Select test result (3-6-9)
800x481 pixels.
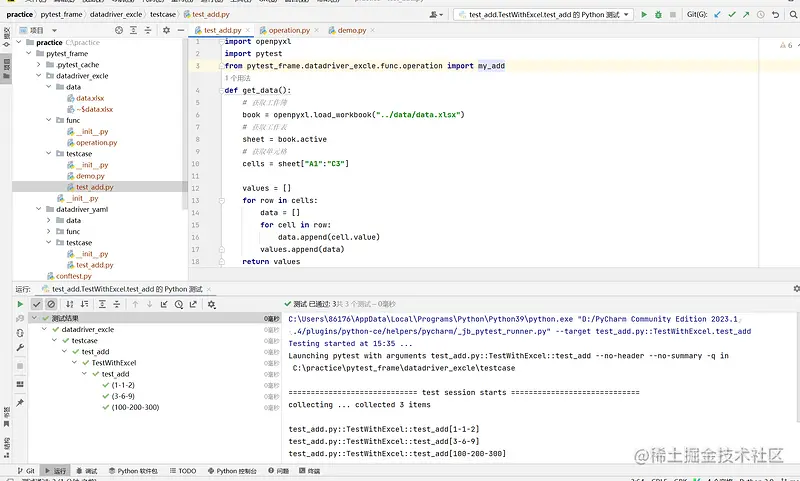(123, 396)
